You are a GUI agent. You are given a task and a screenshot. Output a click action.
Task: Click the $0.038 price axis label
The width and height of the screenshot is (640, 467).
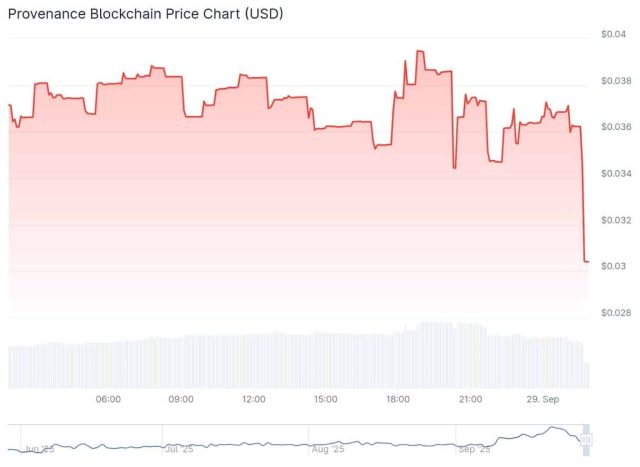[615, 80]
